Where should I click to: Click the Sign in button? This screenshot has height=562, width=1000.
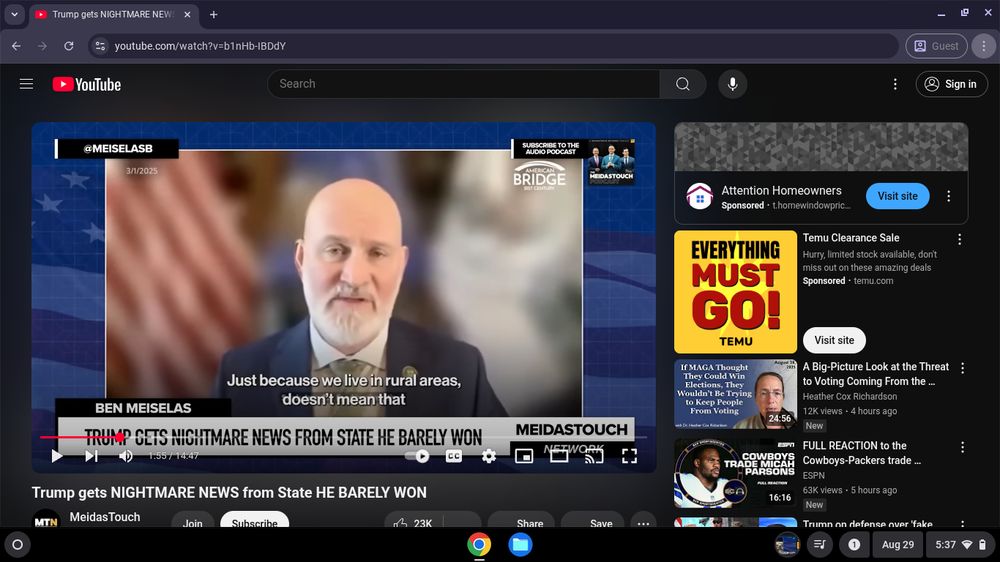[x=952, y=84]
